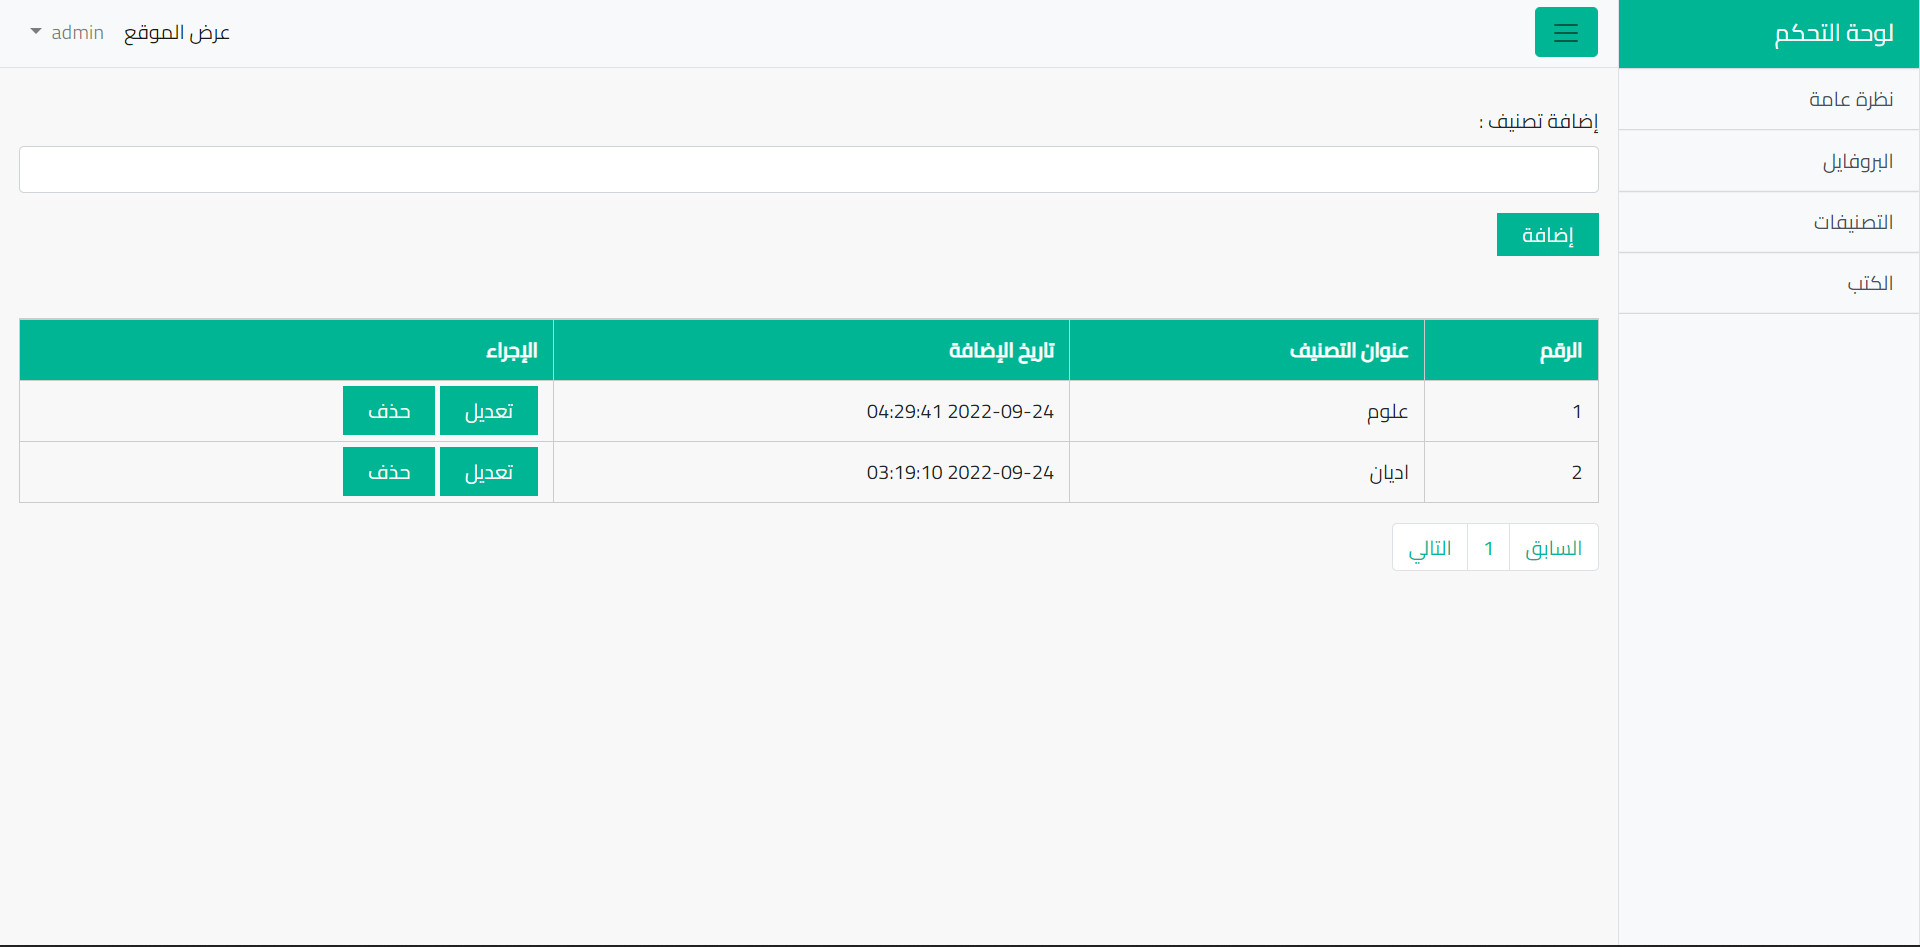Click تعديل for the علوم category
Image resolution: width=1920 pixels, height=947 pixels.
pyautogui.click(x=489, y=410)
